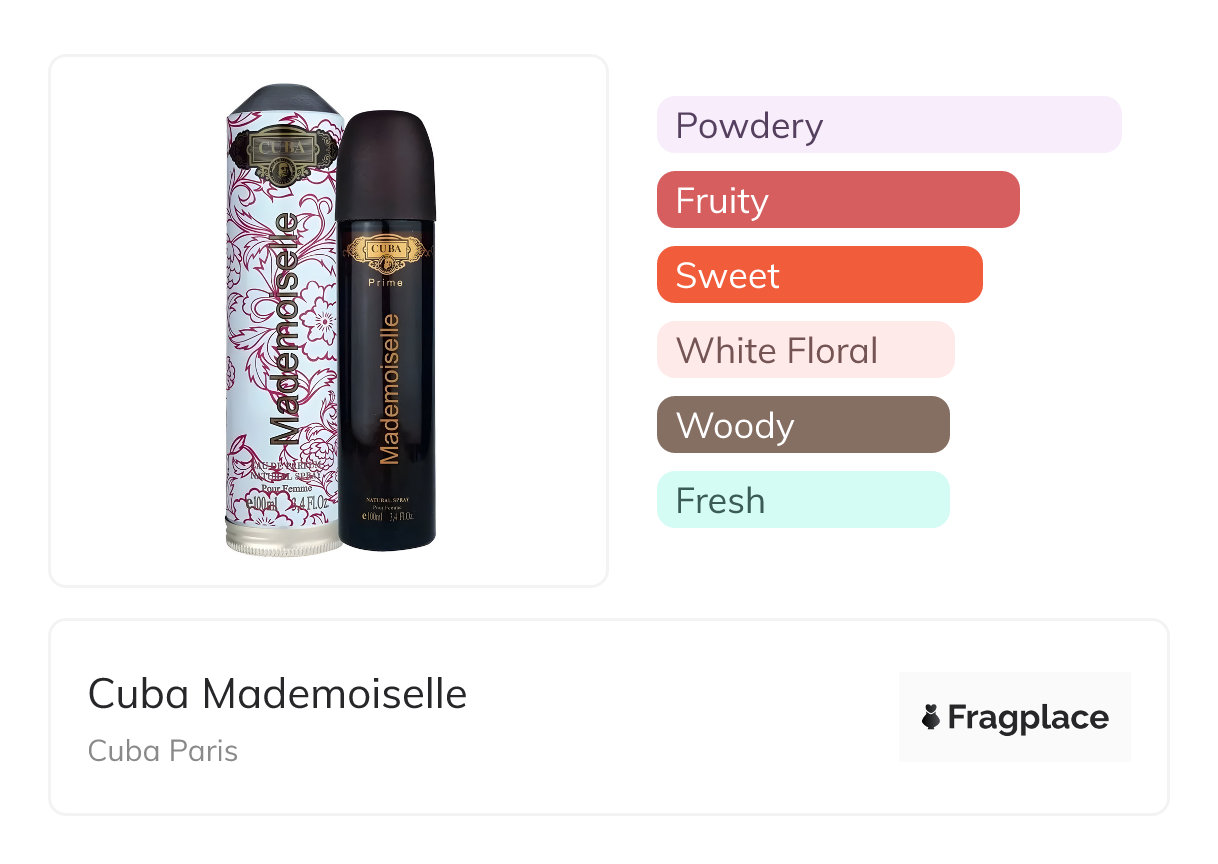
Task: Click the Cuba badge on floral tin
Action: tap(283, 152)
